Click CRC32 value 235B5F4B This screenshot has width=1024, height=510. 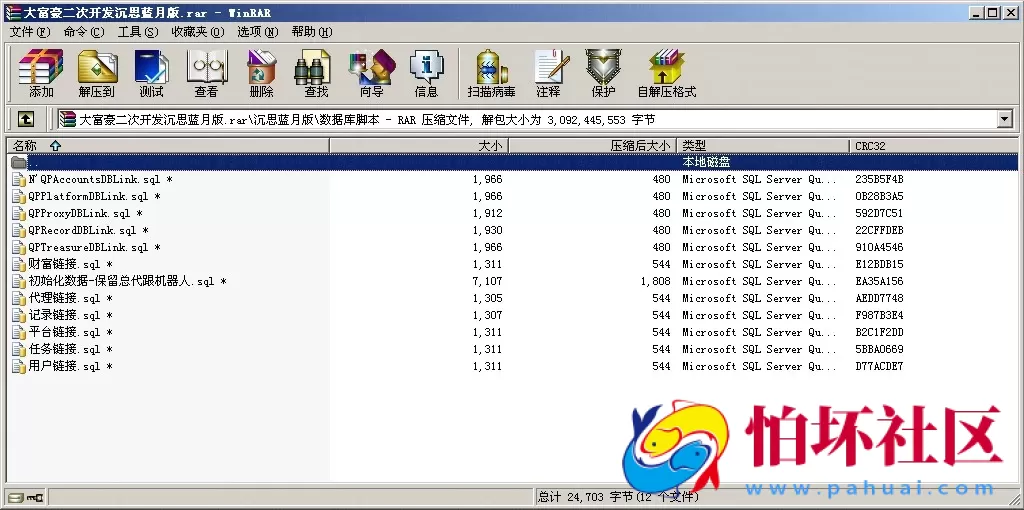click(879, 180)
